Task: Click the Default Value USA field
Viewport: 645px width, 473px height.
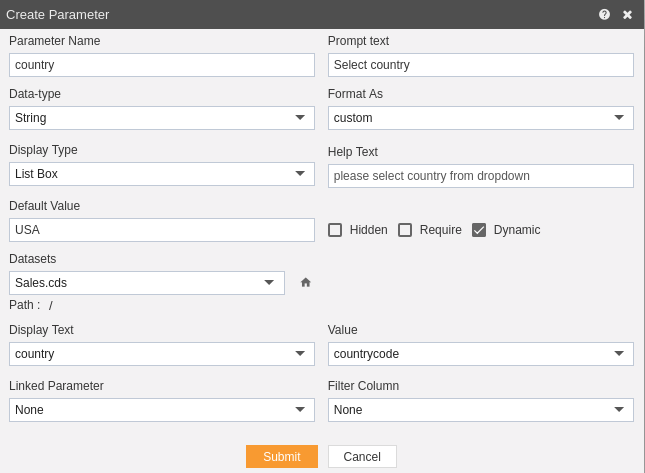Action: click(162, 230)
